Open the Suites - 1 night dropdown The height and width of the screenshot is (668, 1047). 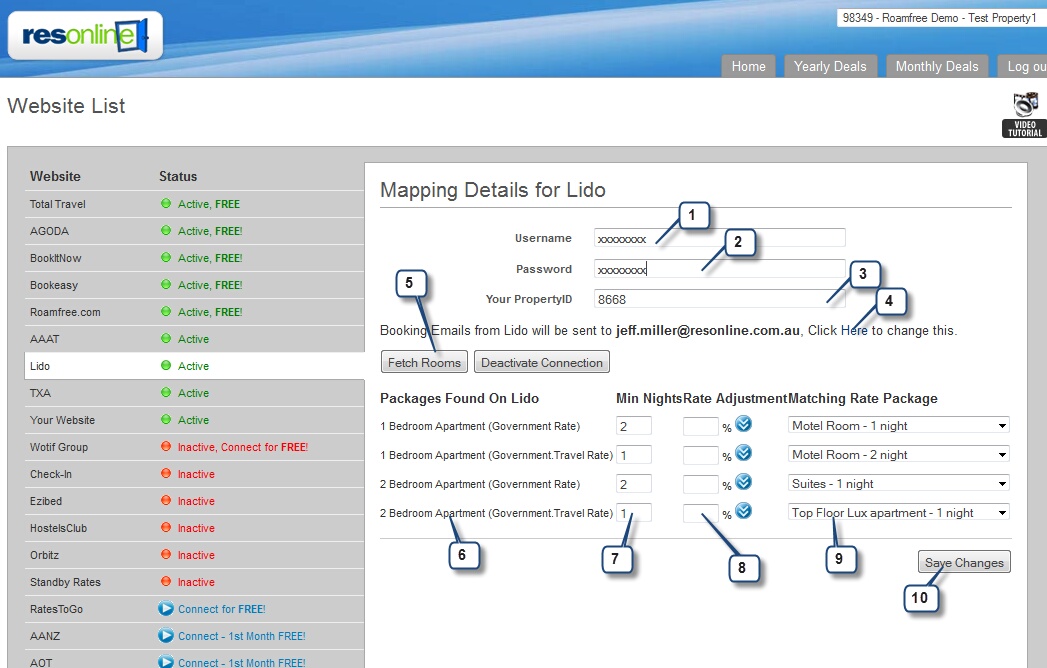[x=899, y=484]
